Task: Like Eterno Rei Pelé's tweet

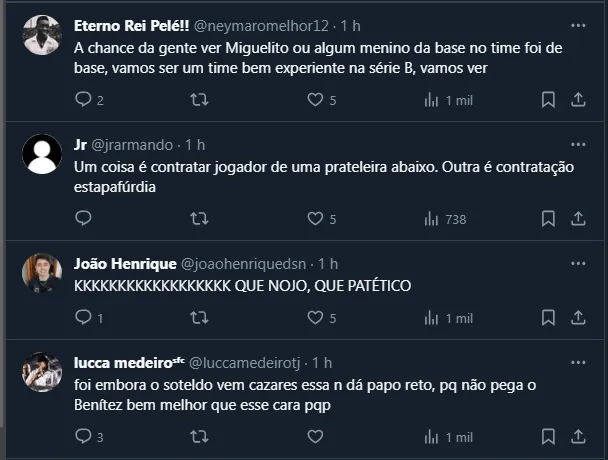Action: (x=315, y=100)
